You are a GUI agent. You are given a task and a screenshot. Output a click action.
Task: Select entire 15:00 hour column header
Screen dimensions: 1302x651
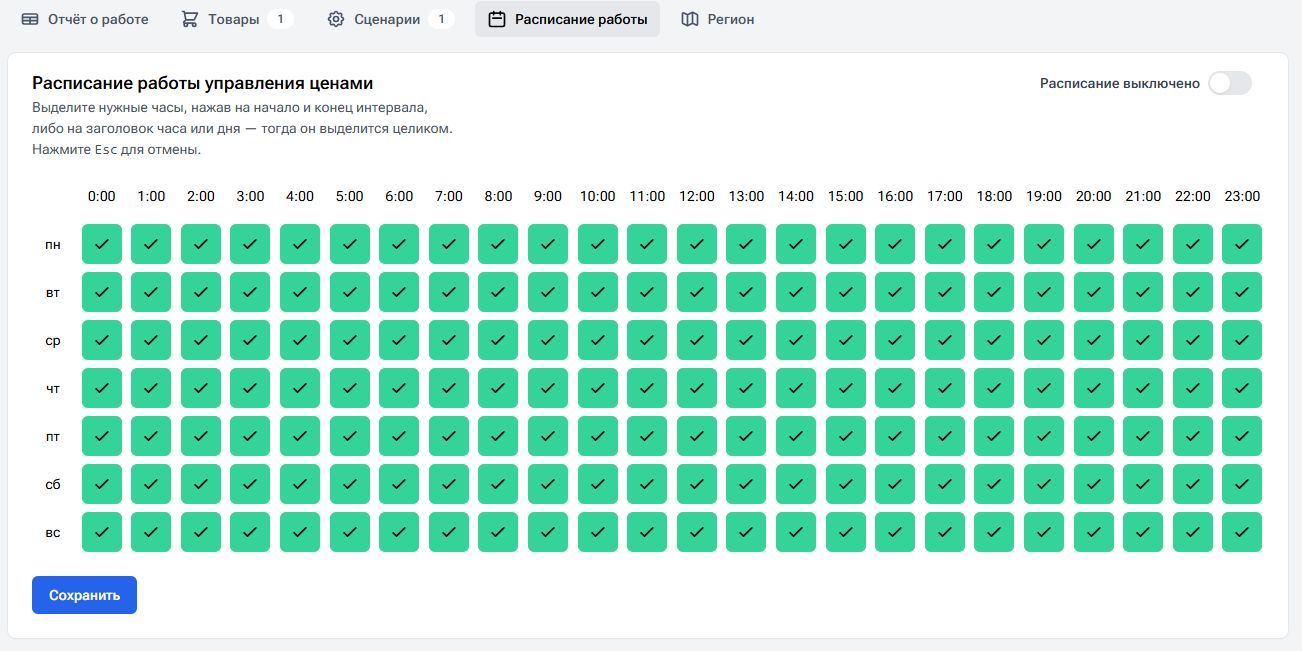point(845,196)
